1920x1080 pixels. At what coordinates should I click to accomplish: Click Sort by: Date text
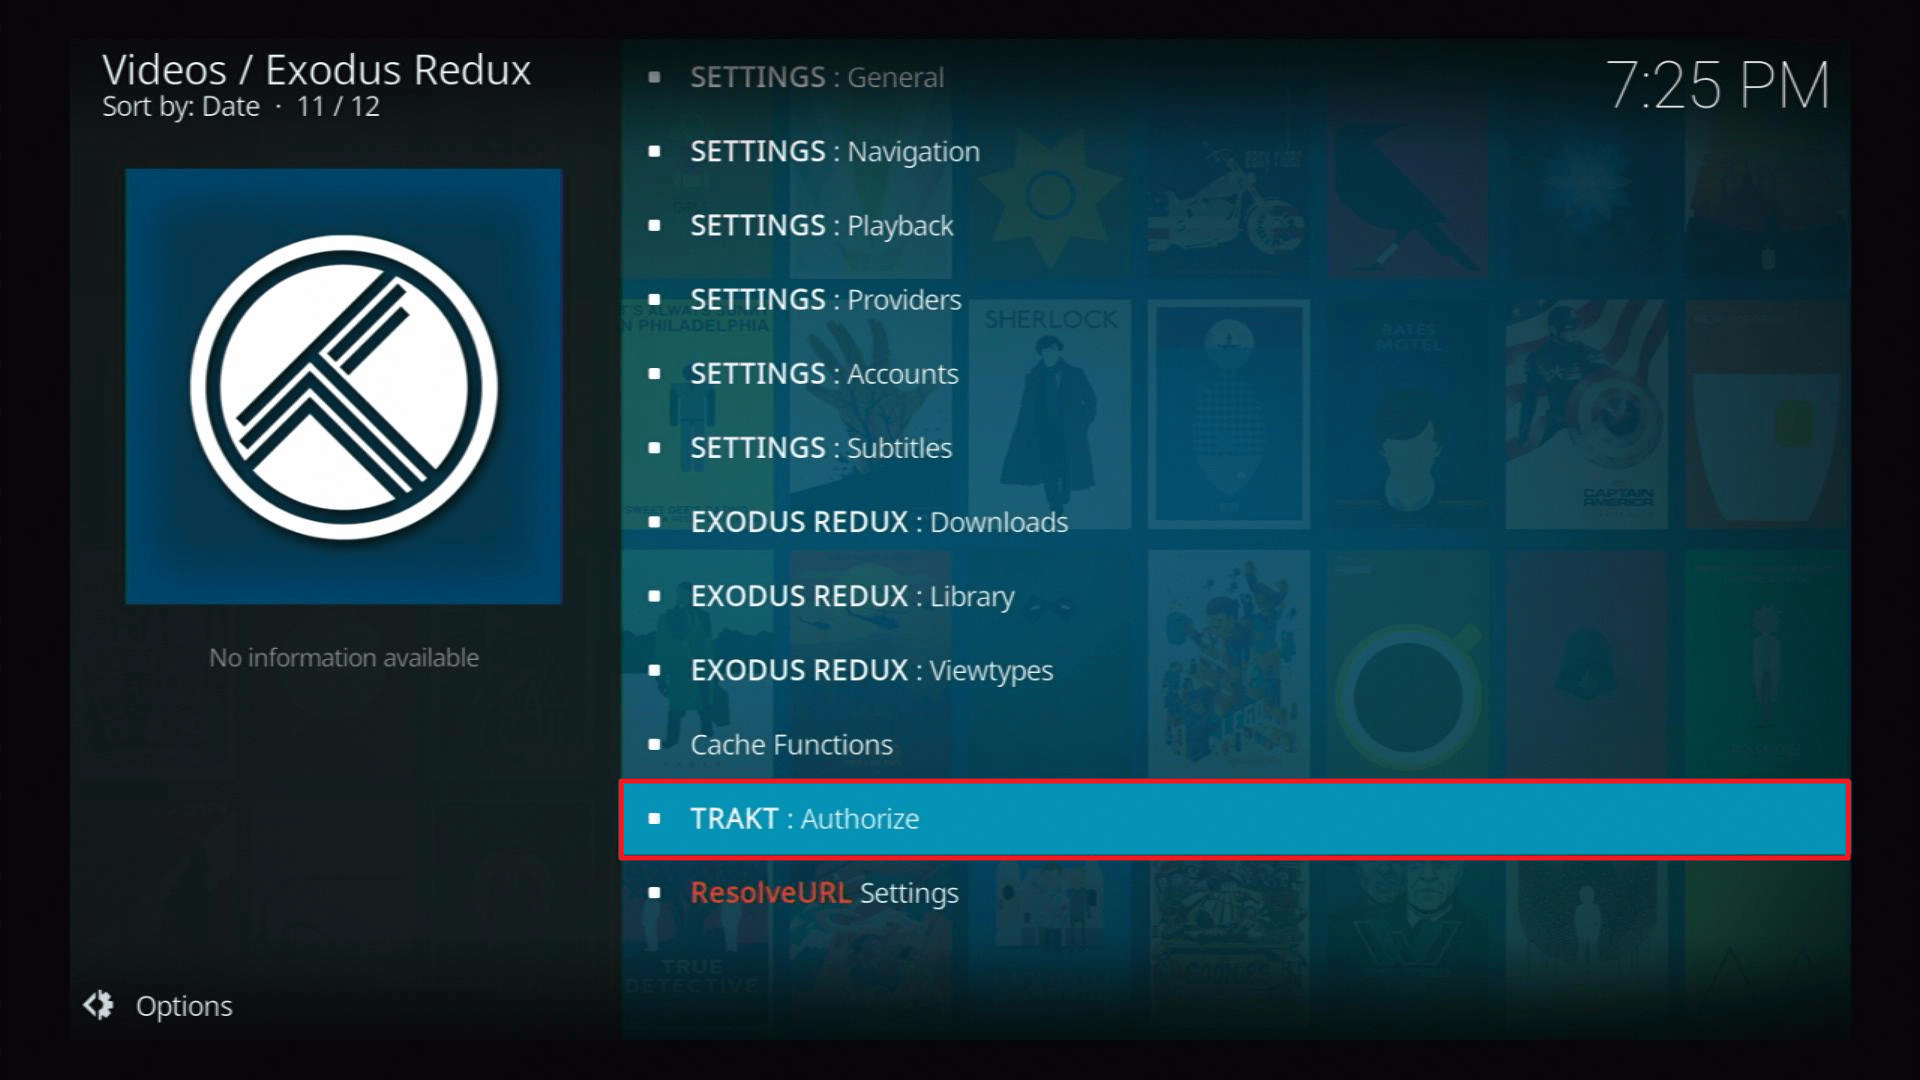pyautogui.click(x=181, y=107)
